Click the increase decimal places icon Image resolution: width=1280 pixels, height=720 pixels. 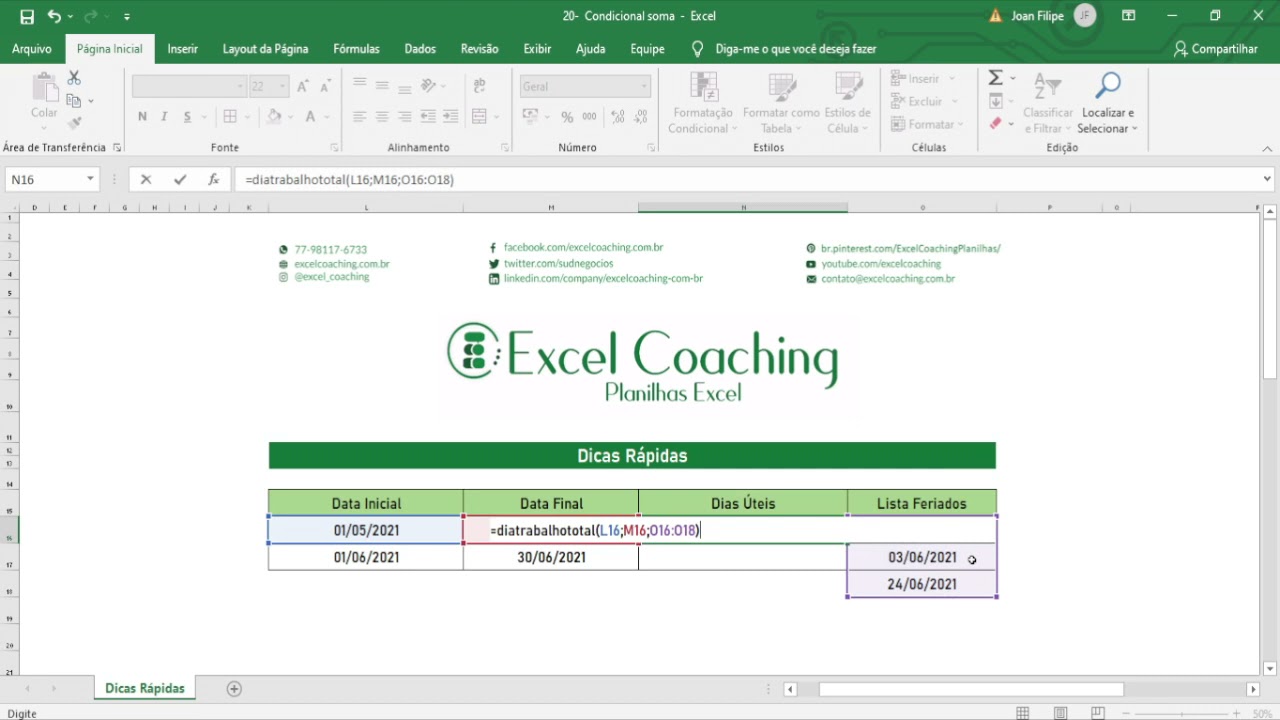(616, 117)
